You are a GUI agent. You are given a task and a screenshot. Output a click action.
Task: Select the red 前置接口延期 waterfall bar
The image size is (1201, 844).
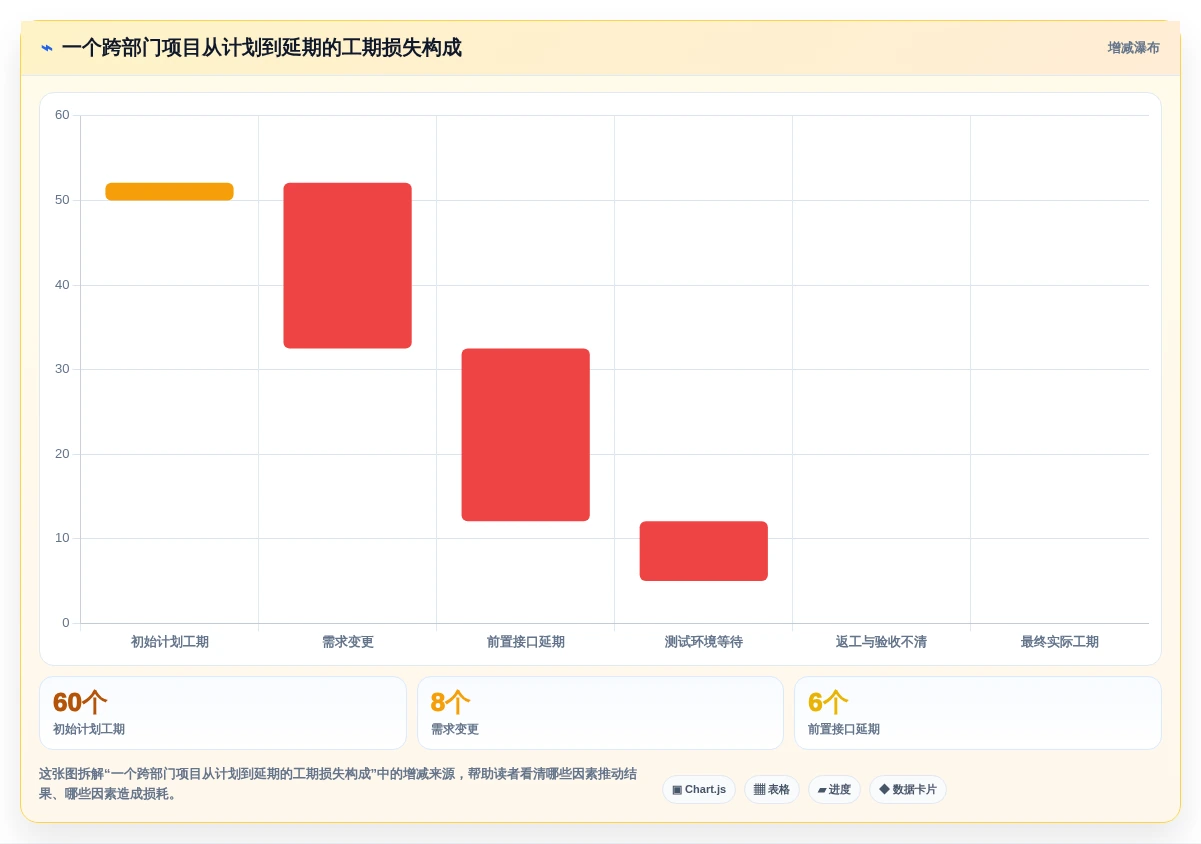coord(525,435)
